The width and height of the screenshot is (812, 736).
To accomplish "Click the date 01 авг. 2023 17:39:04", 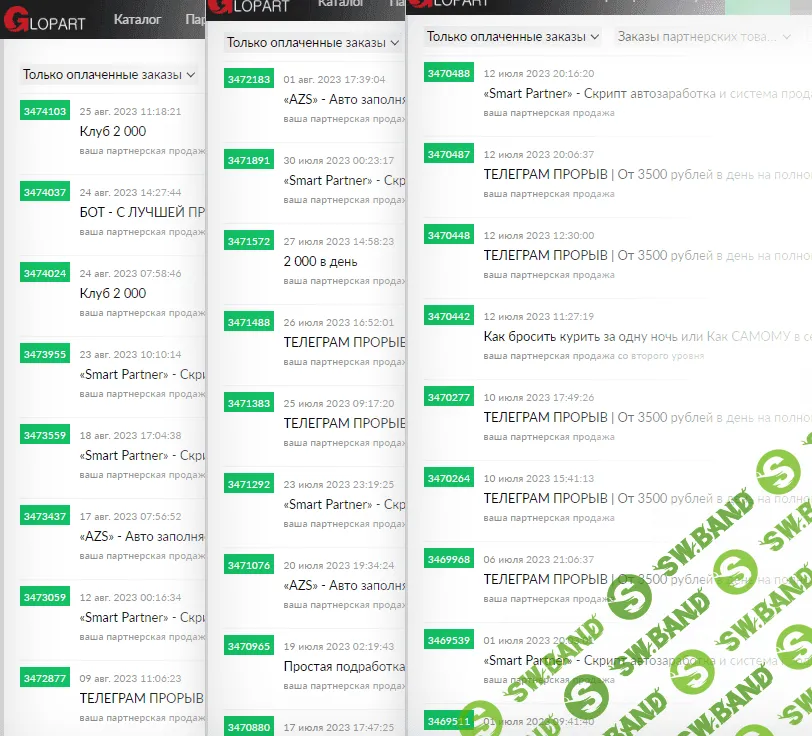I will (x=335, y=80).
